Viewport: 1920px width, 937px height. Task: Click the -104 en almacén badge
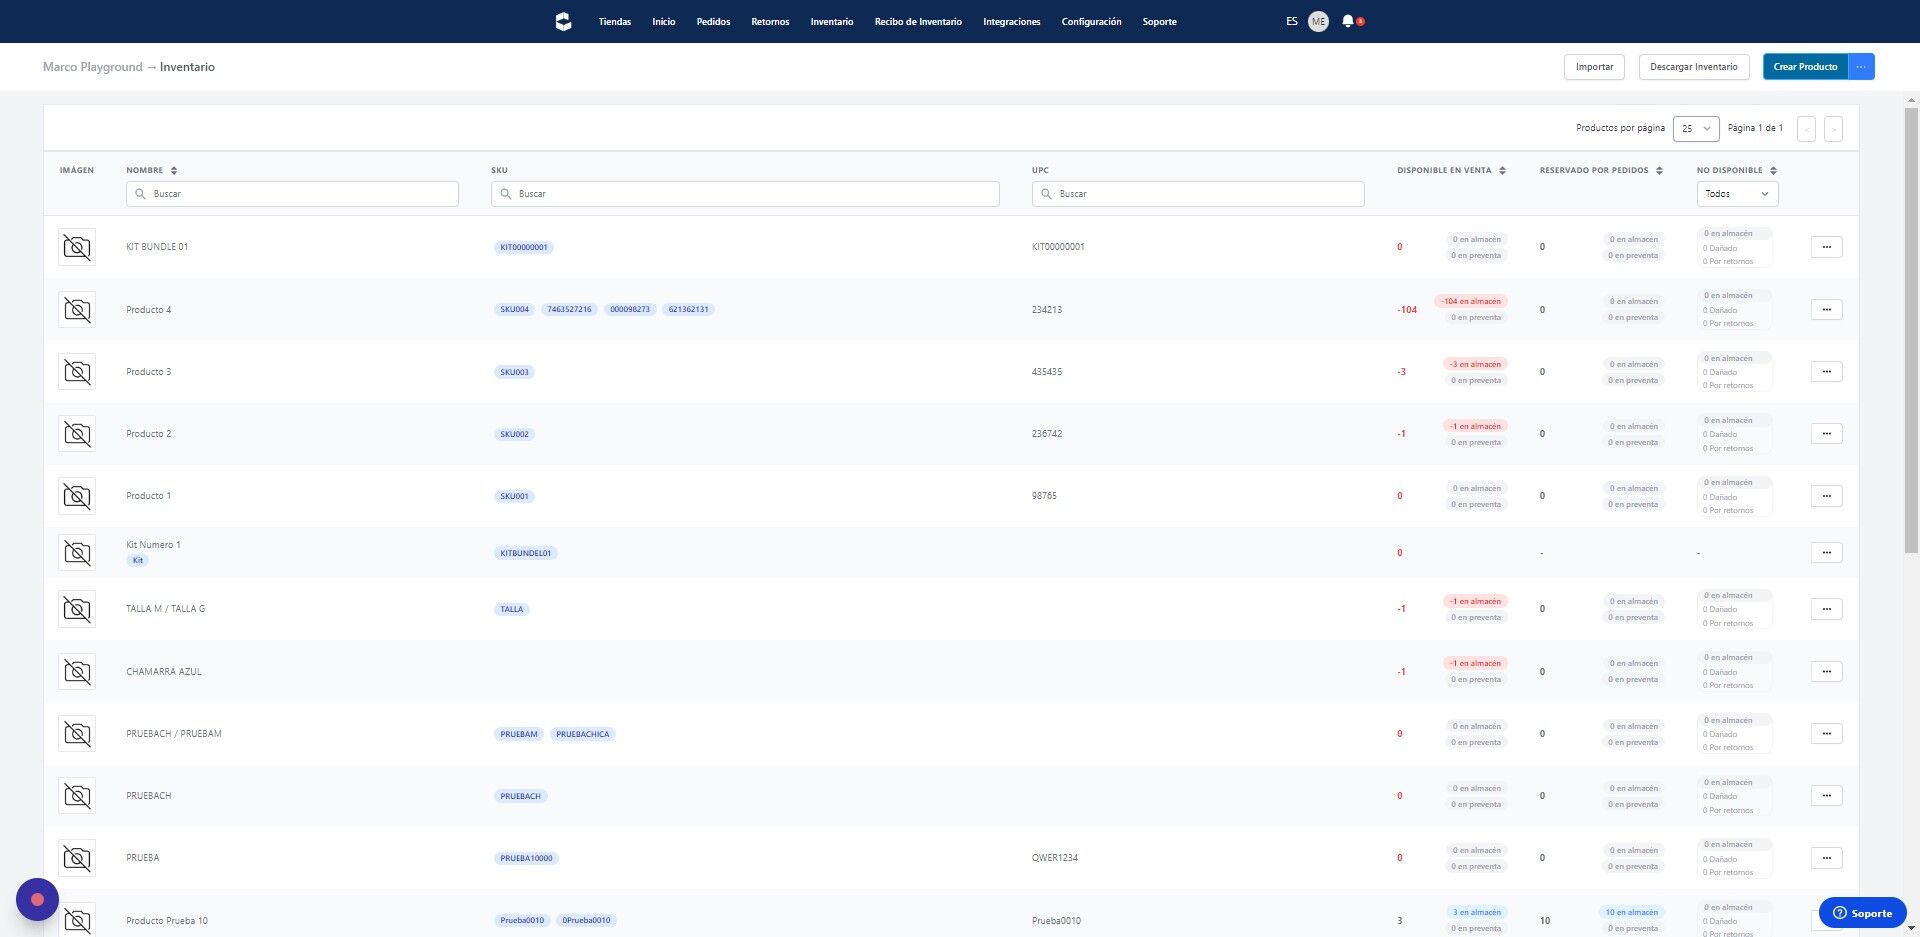[x=1471, y=301]
